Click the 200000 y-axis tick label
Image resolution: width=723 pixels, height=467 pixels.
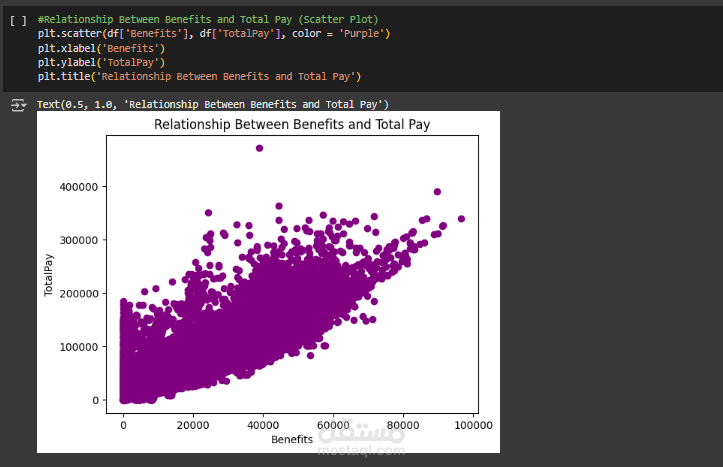pyautogui.click(x=79, y=294)
